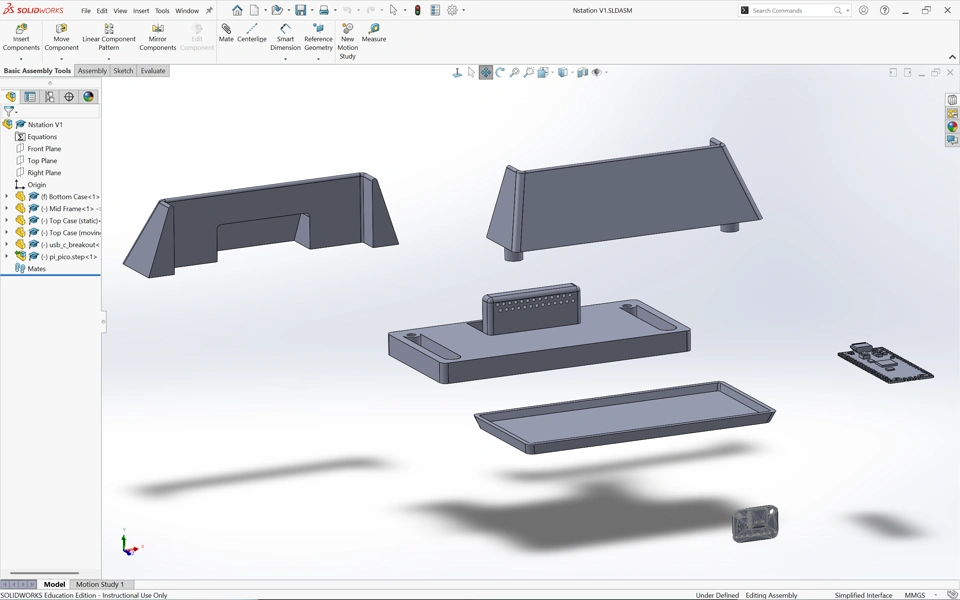The image size is (960, 600).
Task: Select the Centerline sketch tool
Action: 252,33
